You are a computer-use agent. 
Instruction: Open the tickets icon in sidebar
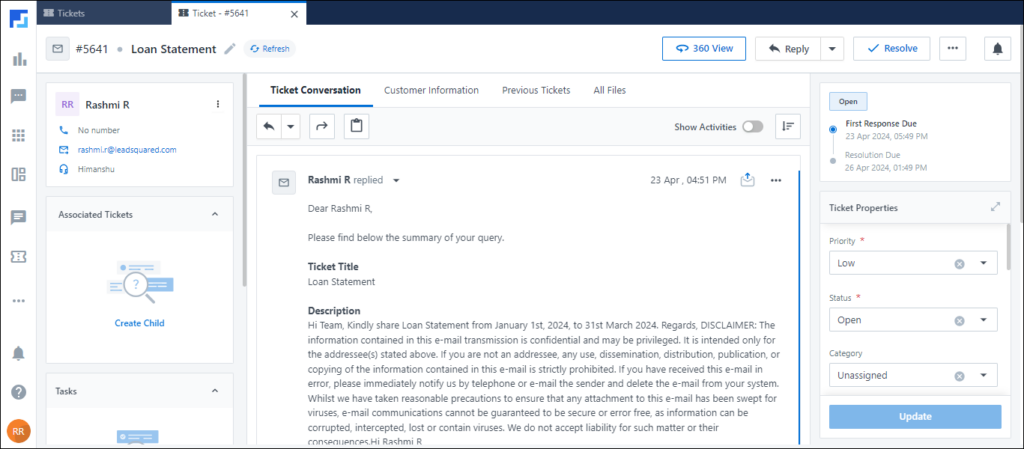pos(19,257)
